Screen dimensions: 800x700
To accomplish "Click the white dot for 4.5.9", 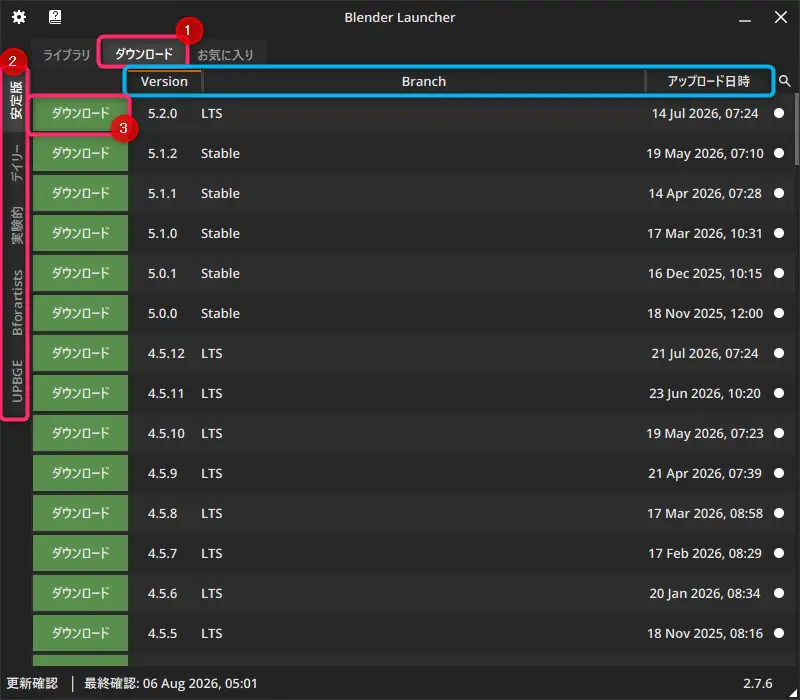I will 779,473.
